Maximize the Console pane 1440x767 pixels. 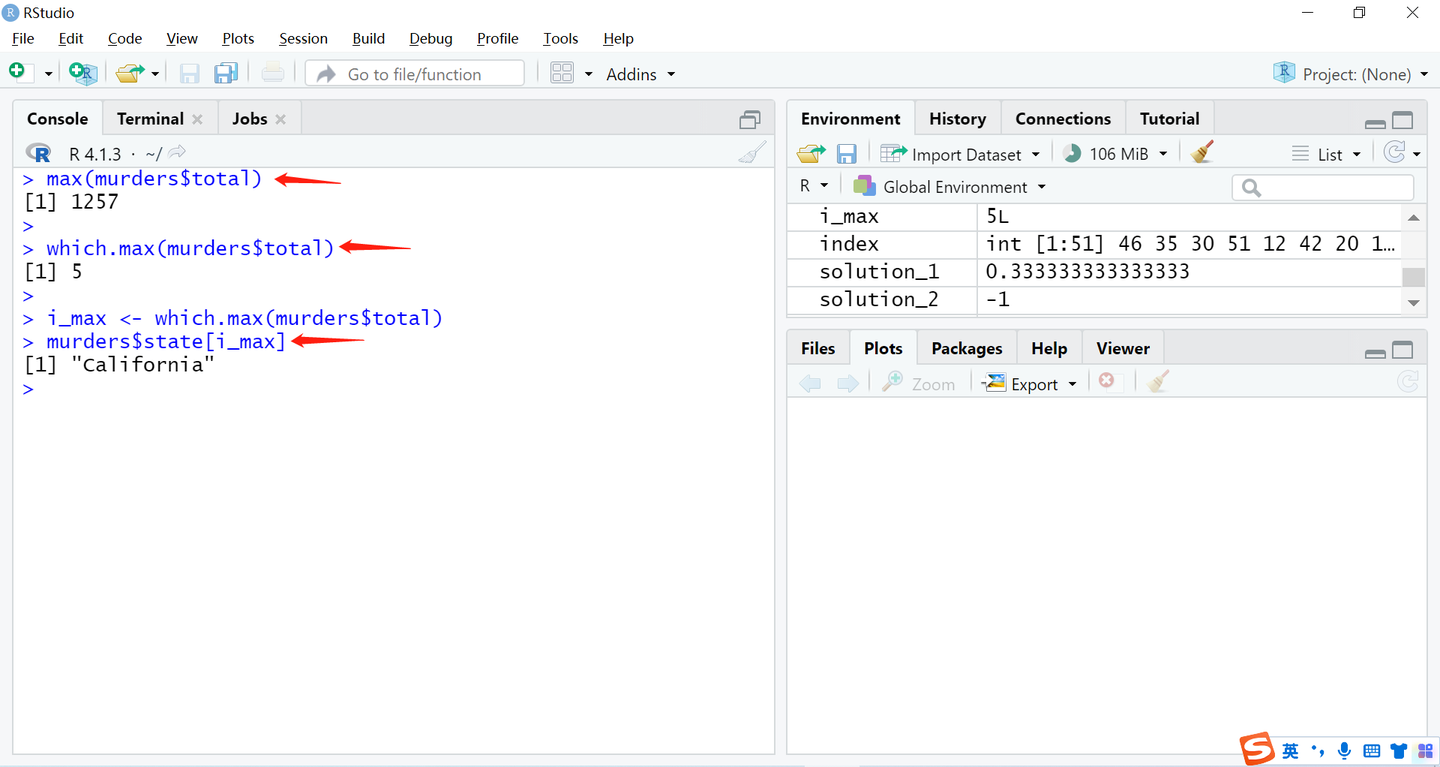[x=750, y=120]
